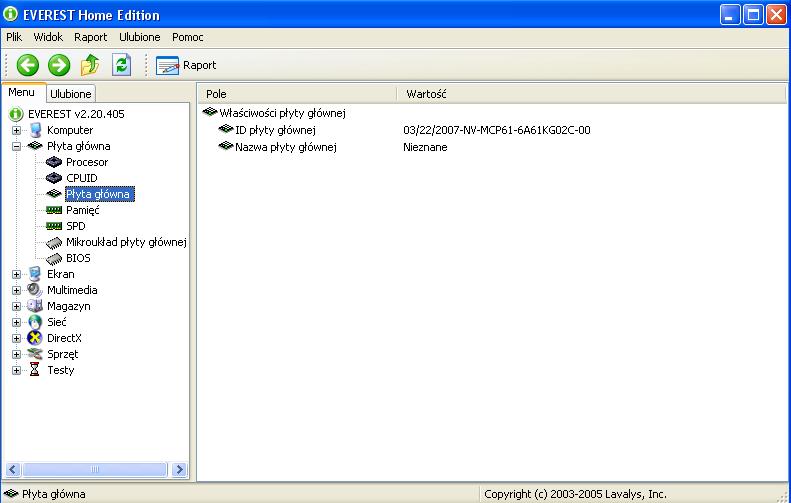Select the Komputer tree item

click(x=70, y=130)
